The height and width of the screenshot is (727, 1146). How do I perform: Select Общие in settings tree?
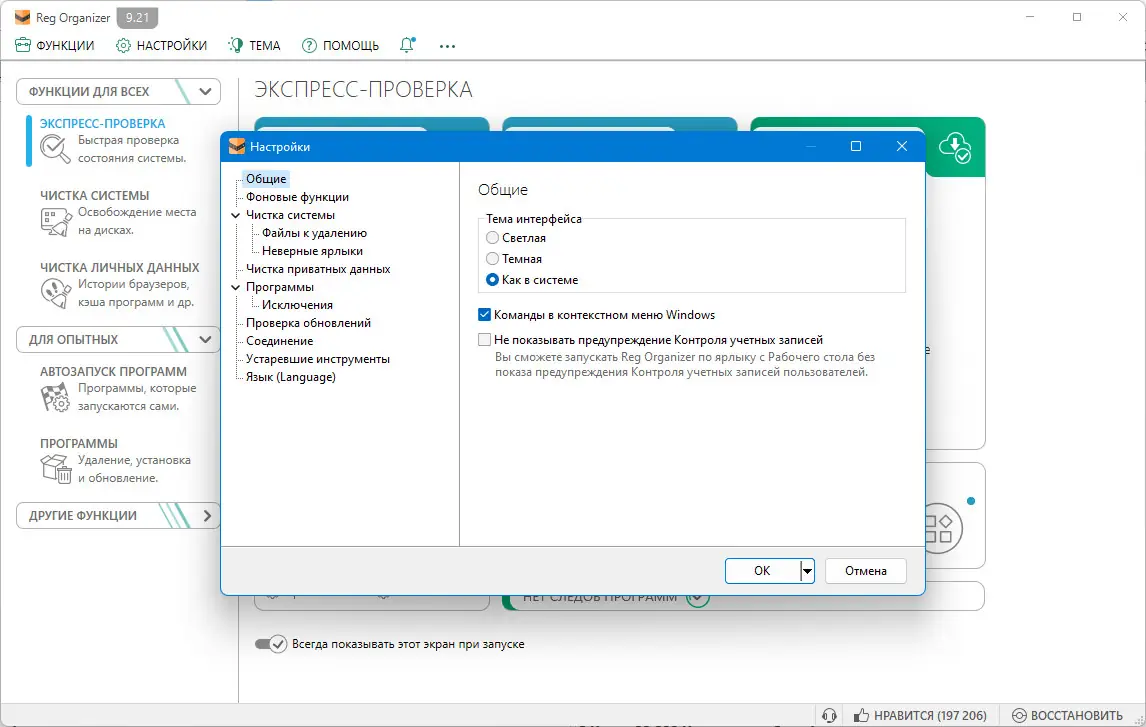pos(266,179)
